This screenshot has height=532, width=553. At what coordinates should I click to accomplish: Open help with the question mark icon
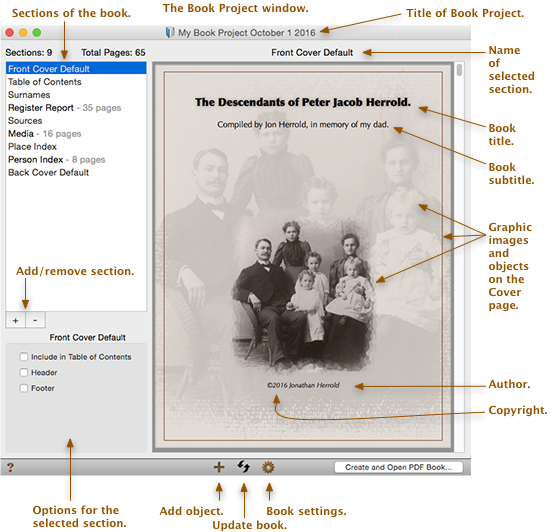coord(10,467)
